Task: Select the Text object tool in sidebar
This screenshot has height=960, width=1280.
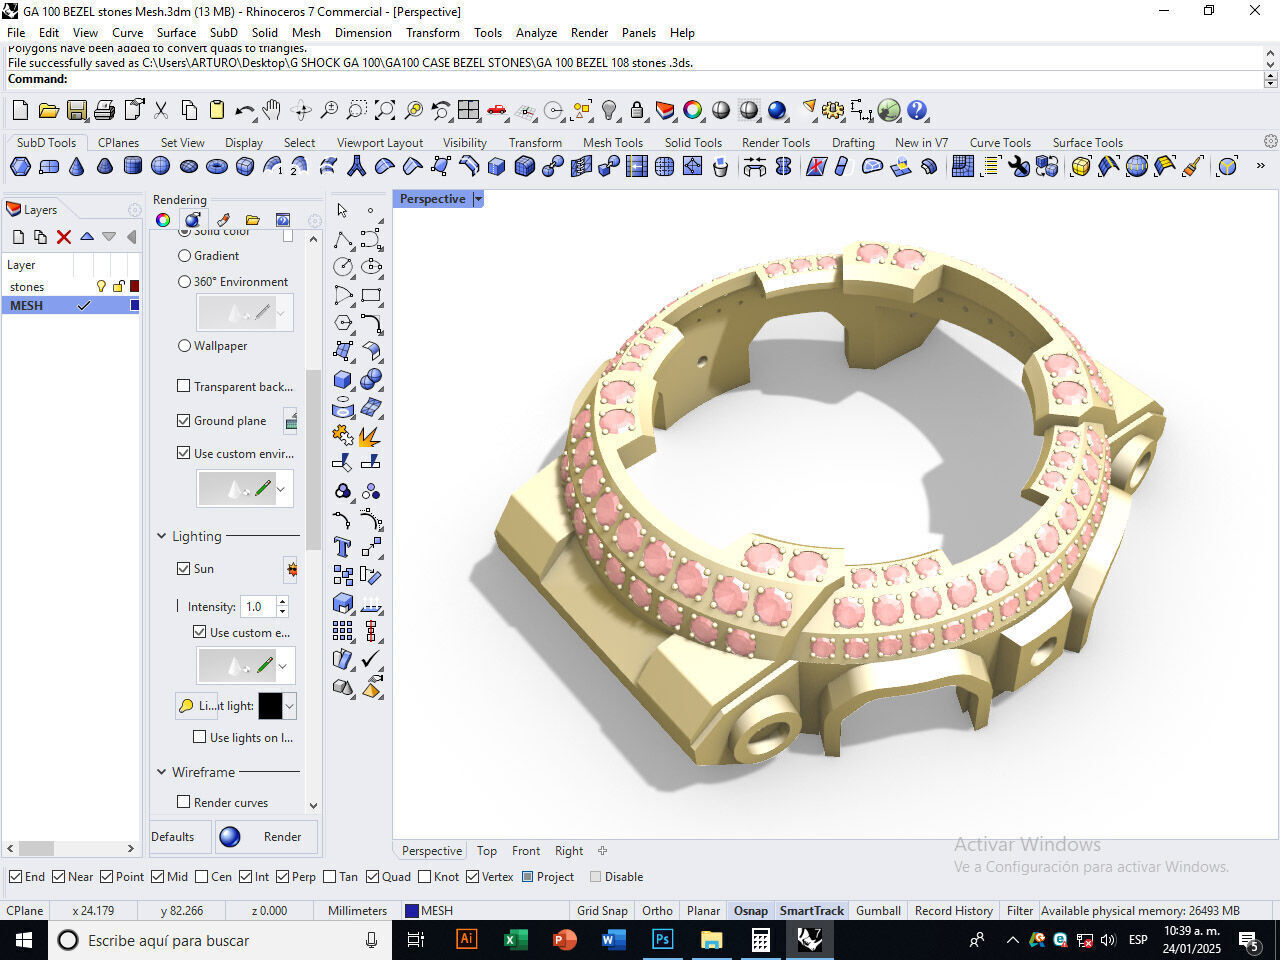Action: 343,547
